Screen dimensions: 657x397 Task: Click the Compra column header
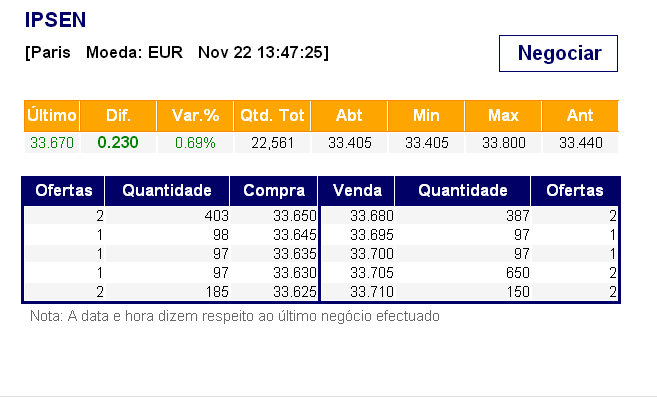pos(274,191)
